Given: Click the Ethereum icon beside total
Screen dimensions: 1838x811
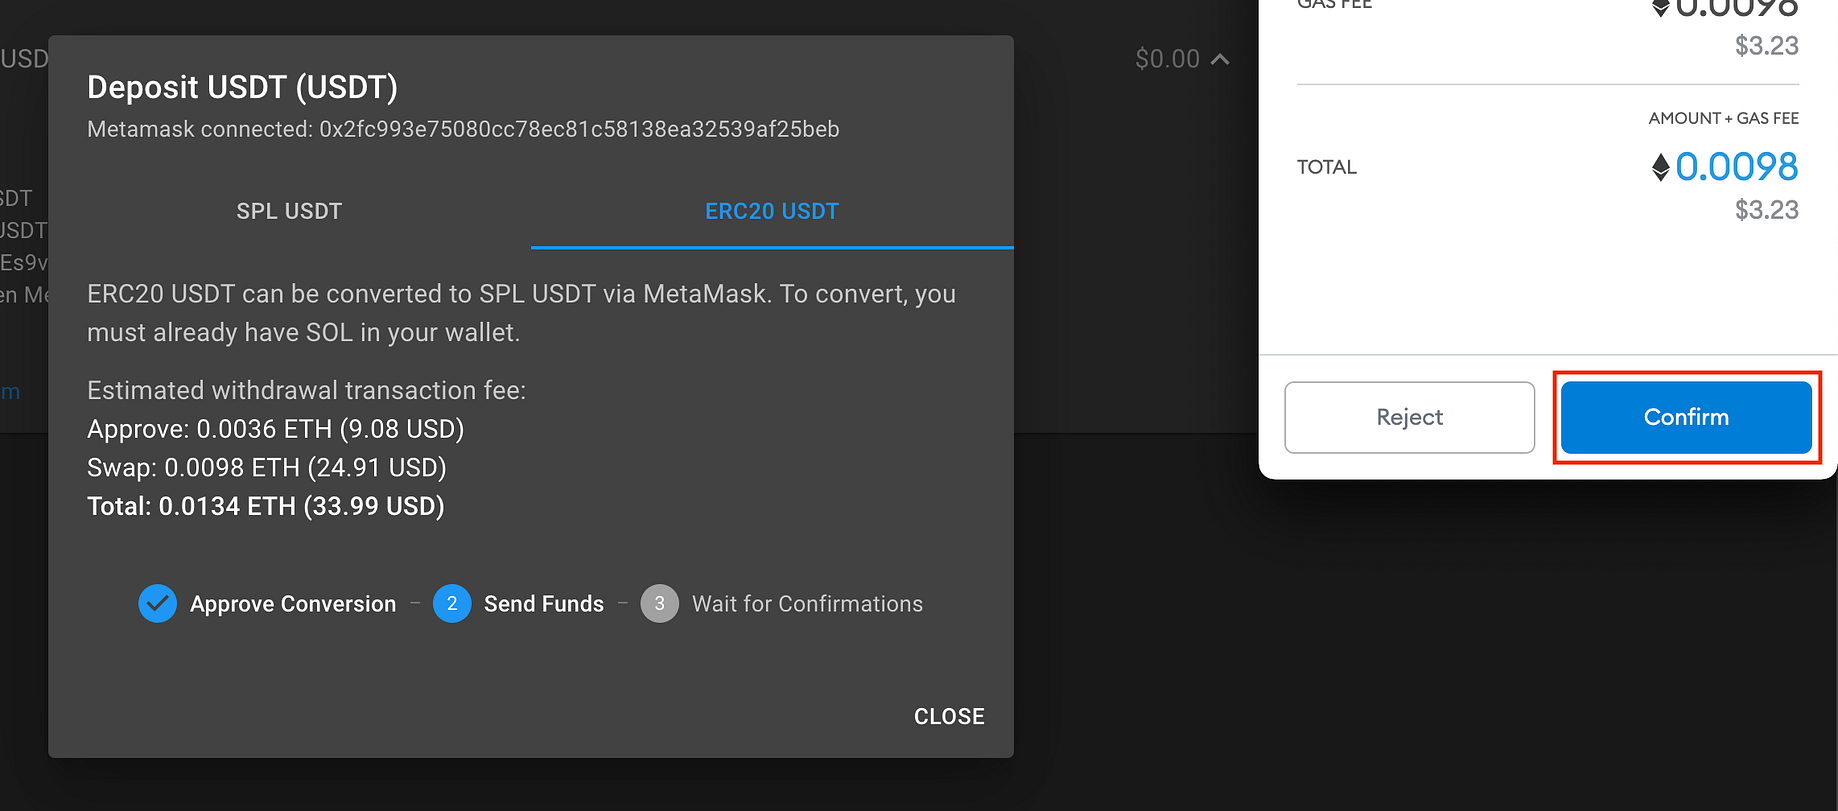Looking at the screenshot, I should (x=1661, y=167).
